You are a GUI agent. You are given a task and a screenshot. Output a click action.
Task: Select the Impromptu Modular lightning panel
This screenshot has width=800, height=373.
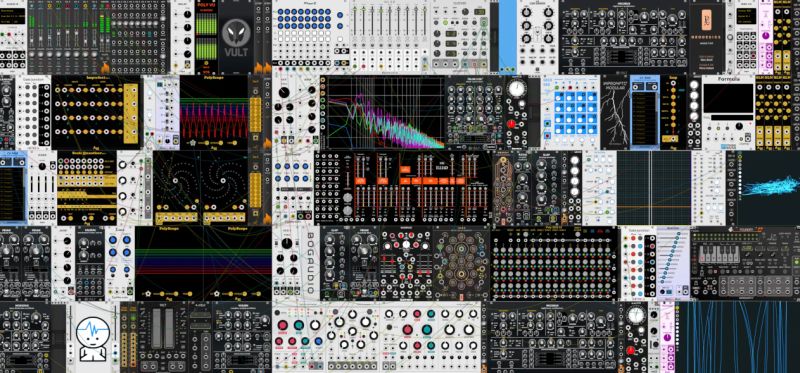pos(614,112)
